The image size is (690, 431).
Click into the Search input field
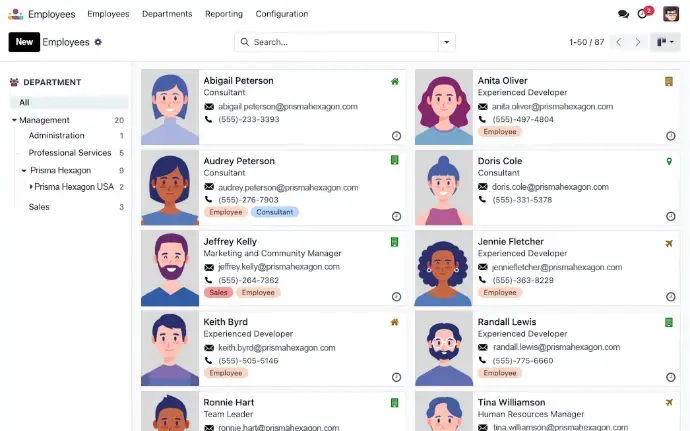click(340, 42)
